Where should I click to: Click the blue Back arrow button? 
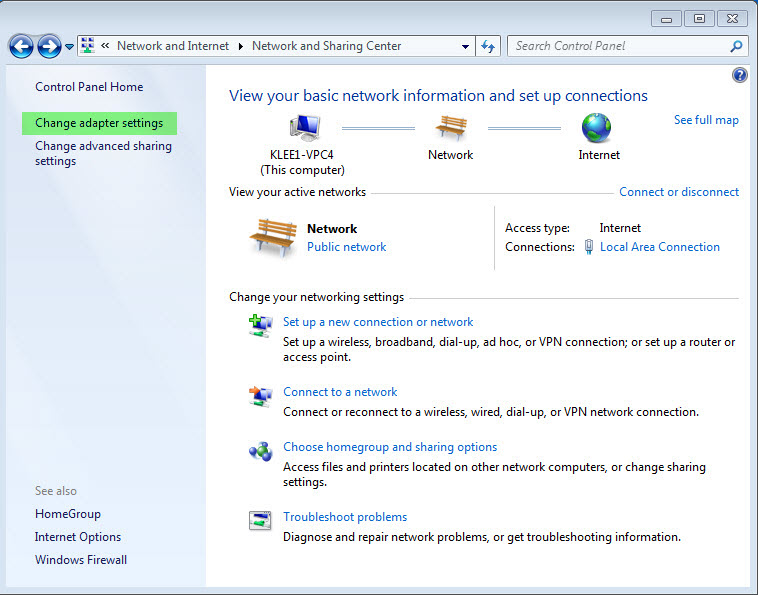21,47
